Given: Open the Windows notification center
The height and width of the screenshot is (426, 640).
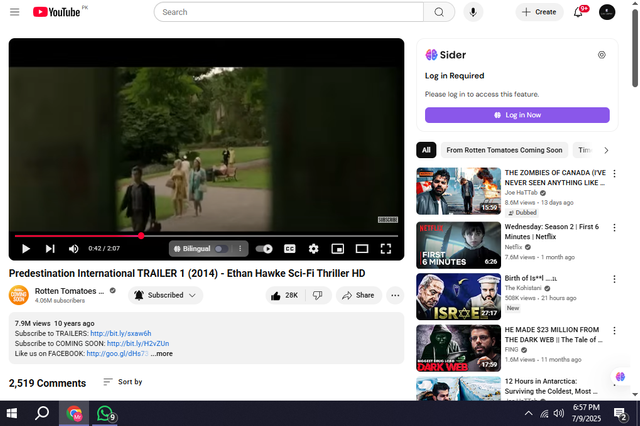Looking at the screenshot, I should (x=621, y=414).
